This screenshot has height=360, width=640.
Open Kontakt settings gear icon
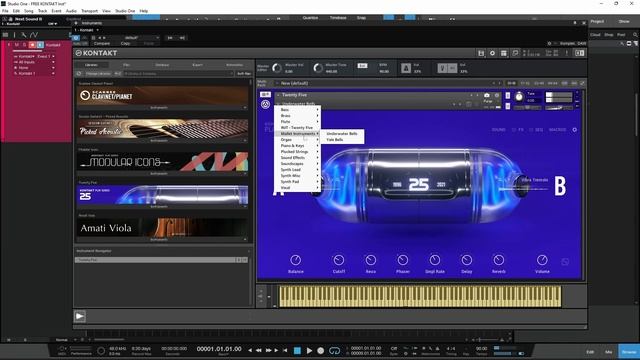(492, 53)
